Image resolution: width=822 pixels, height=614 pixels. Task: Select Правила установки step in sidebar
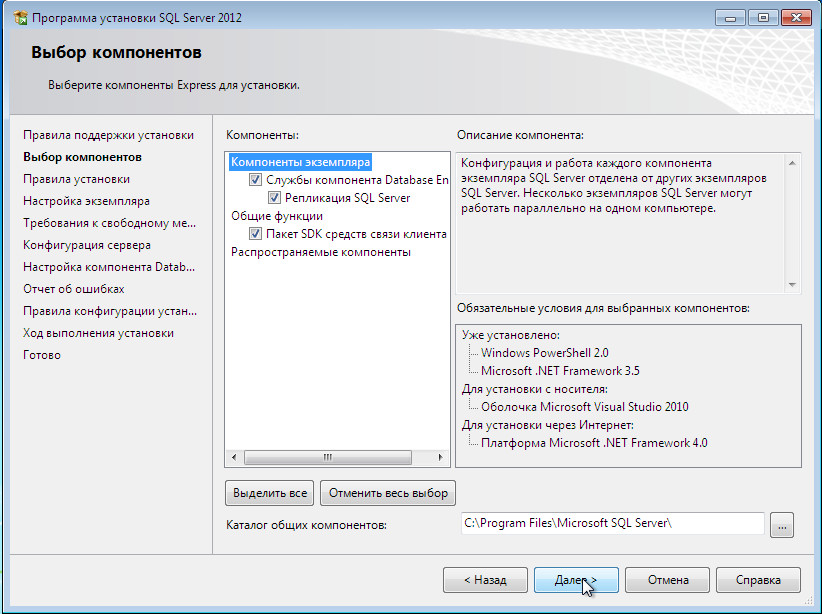point(77,179)
